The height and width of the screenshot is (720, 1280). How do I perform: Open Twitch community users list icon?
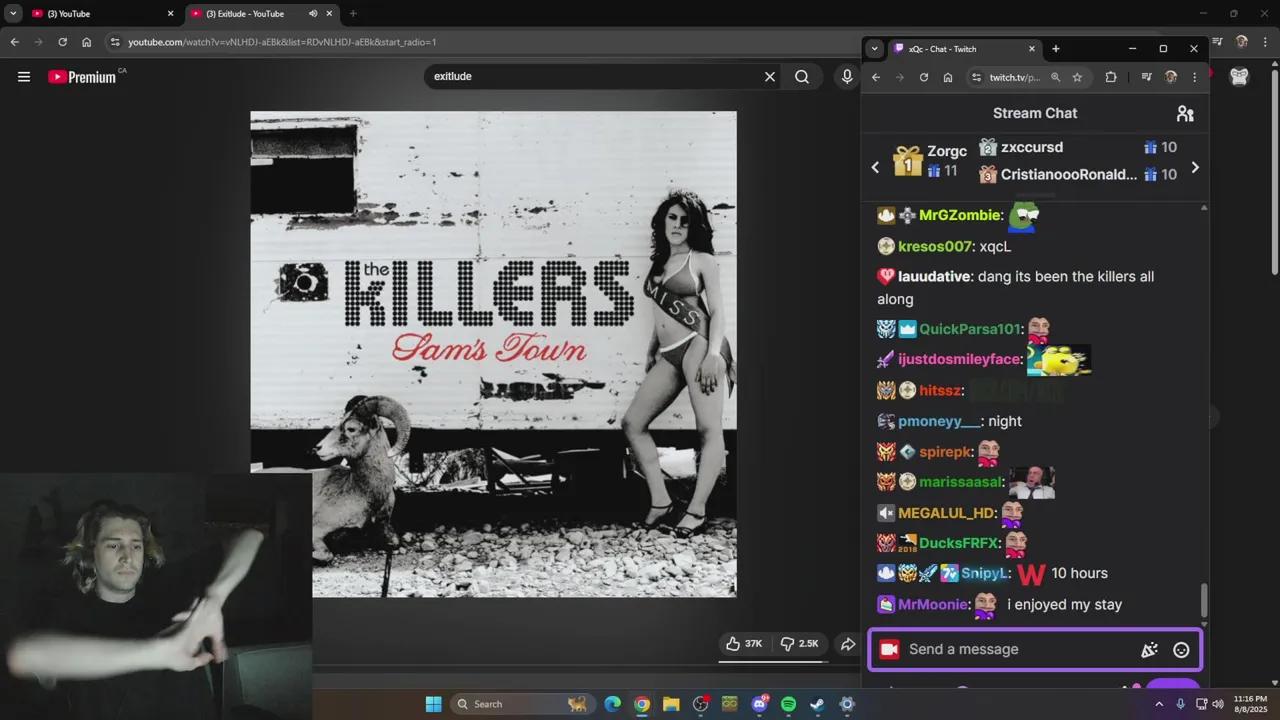click(1185, 113)
